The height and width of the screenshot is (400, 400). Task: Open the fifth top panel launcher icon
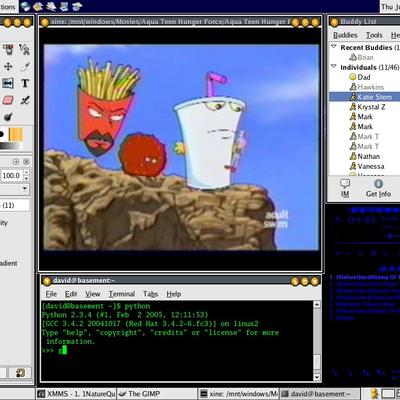pyautogui.click(x=77, y=6)
